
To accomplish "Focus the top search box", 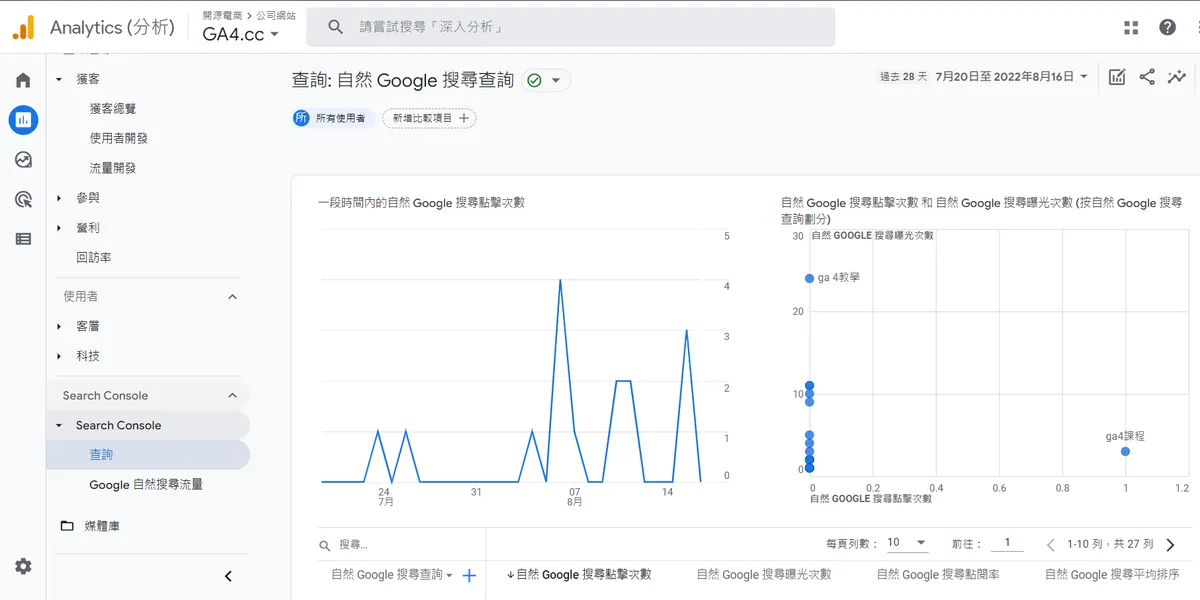I will click(x=570, y=27).
